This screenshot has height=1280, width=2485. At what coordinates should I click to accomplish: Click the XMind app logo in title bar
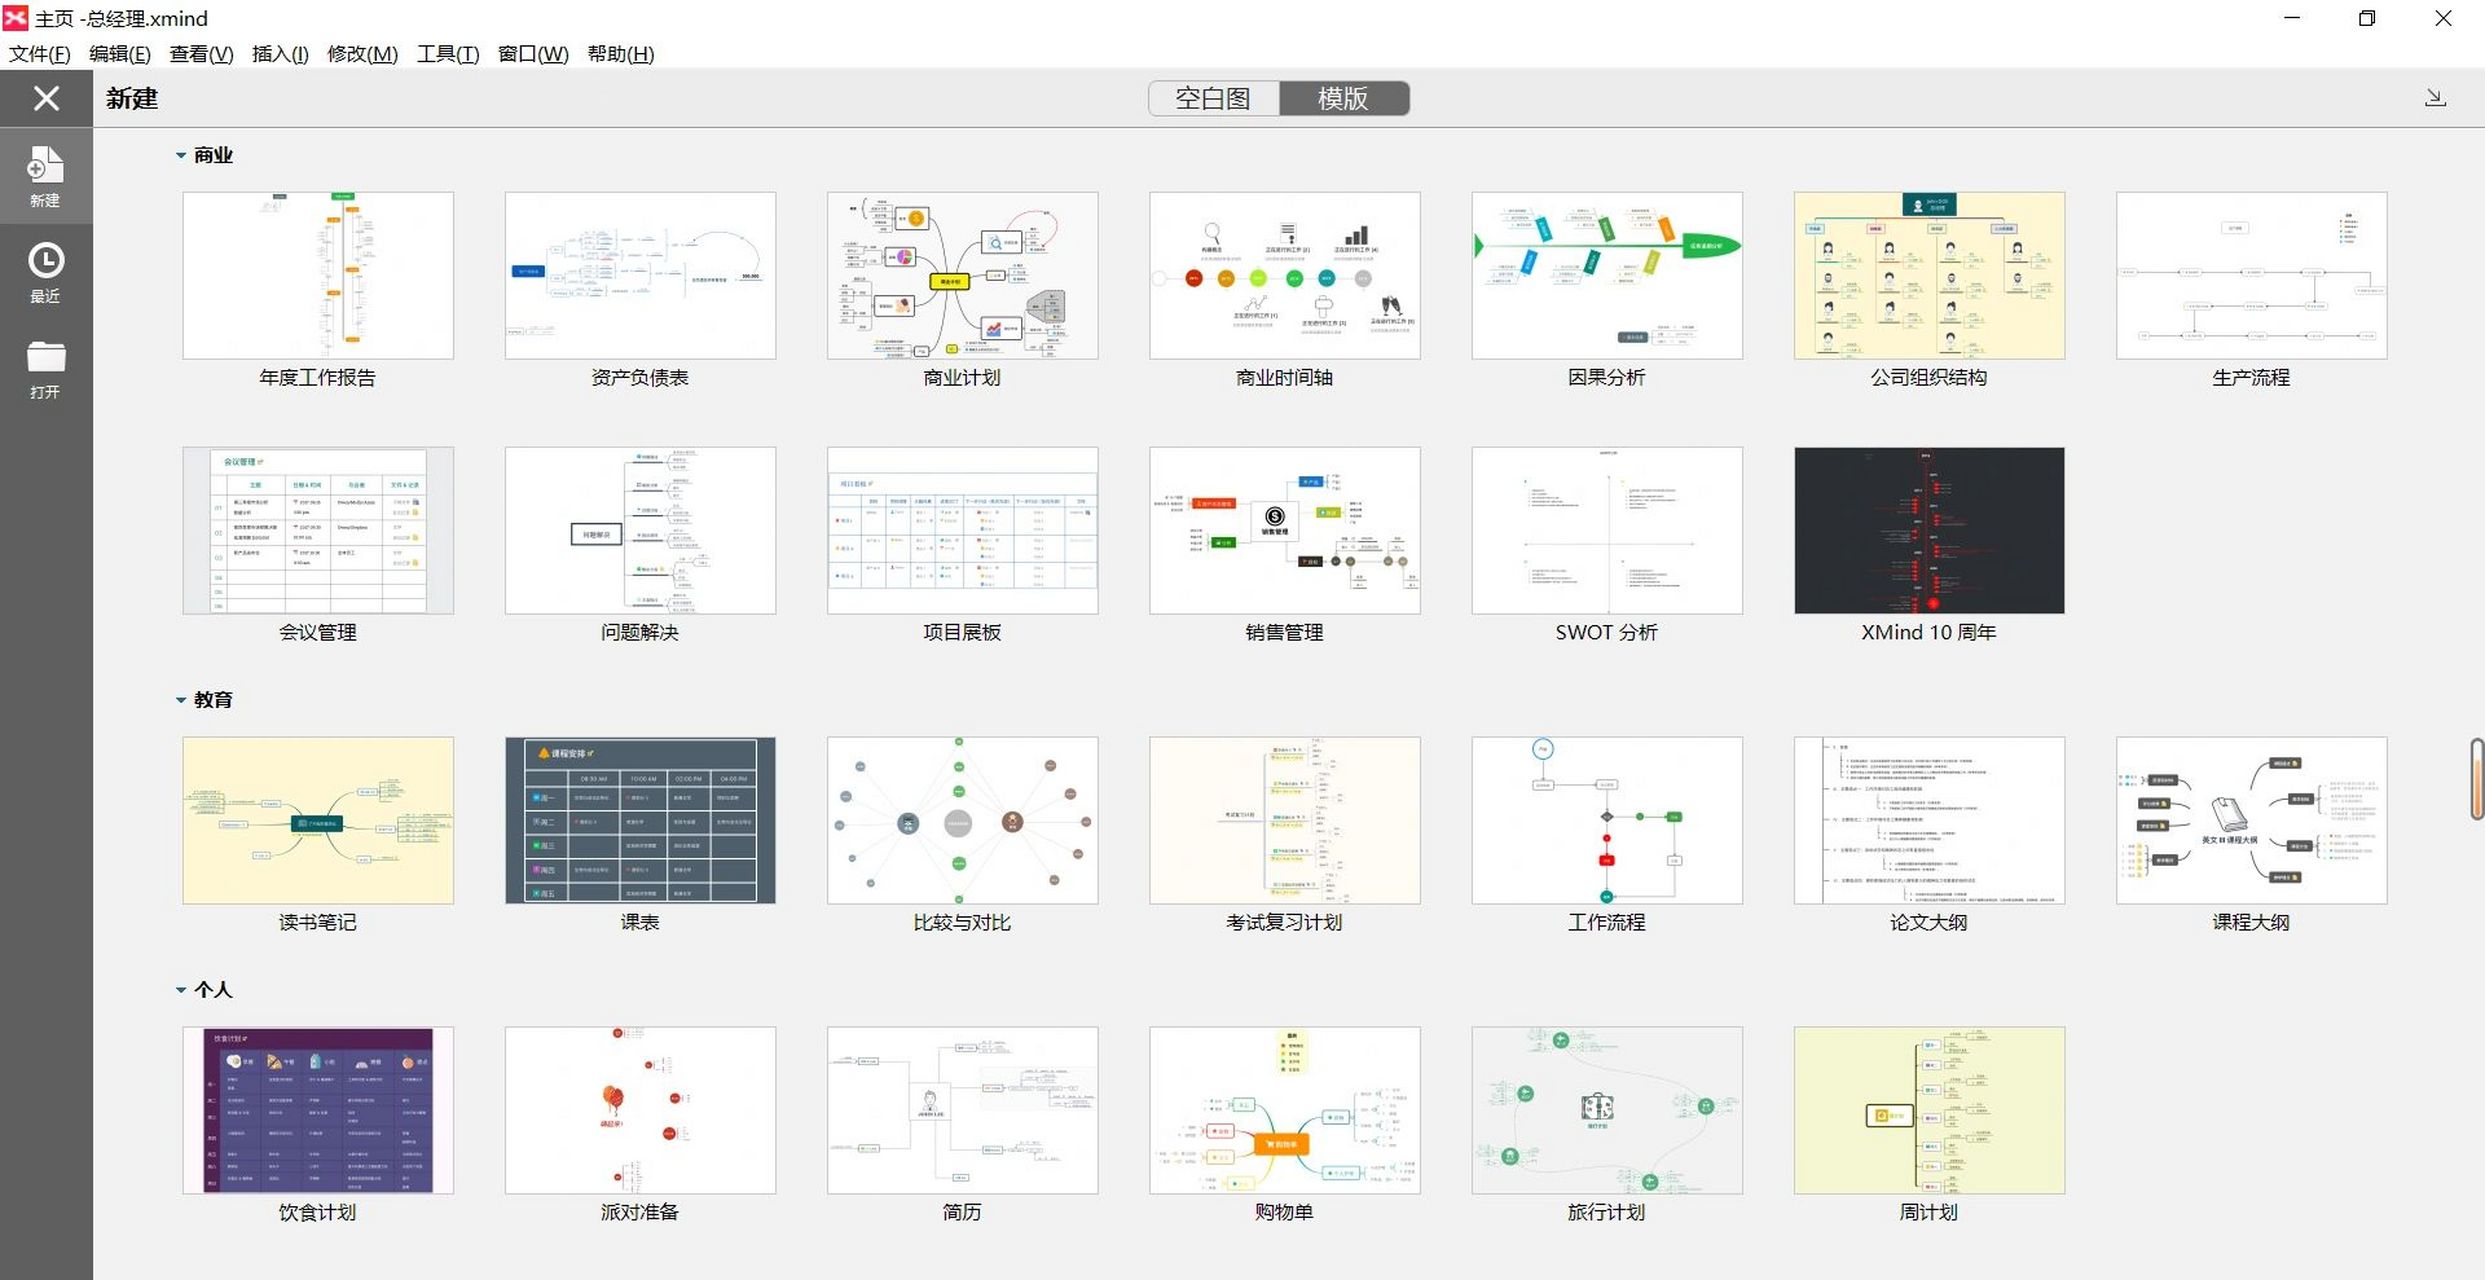[16, 18]
